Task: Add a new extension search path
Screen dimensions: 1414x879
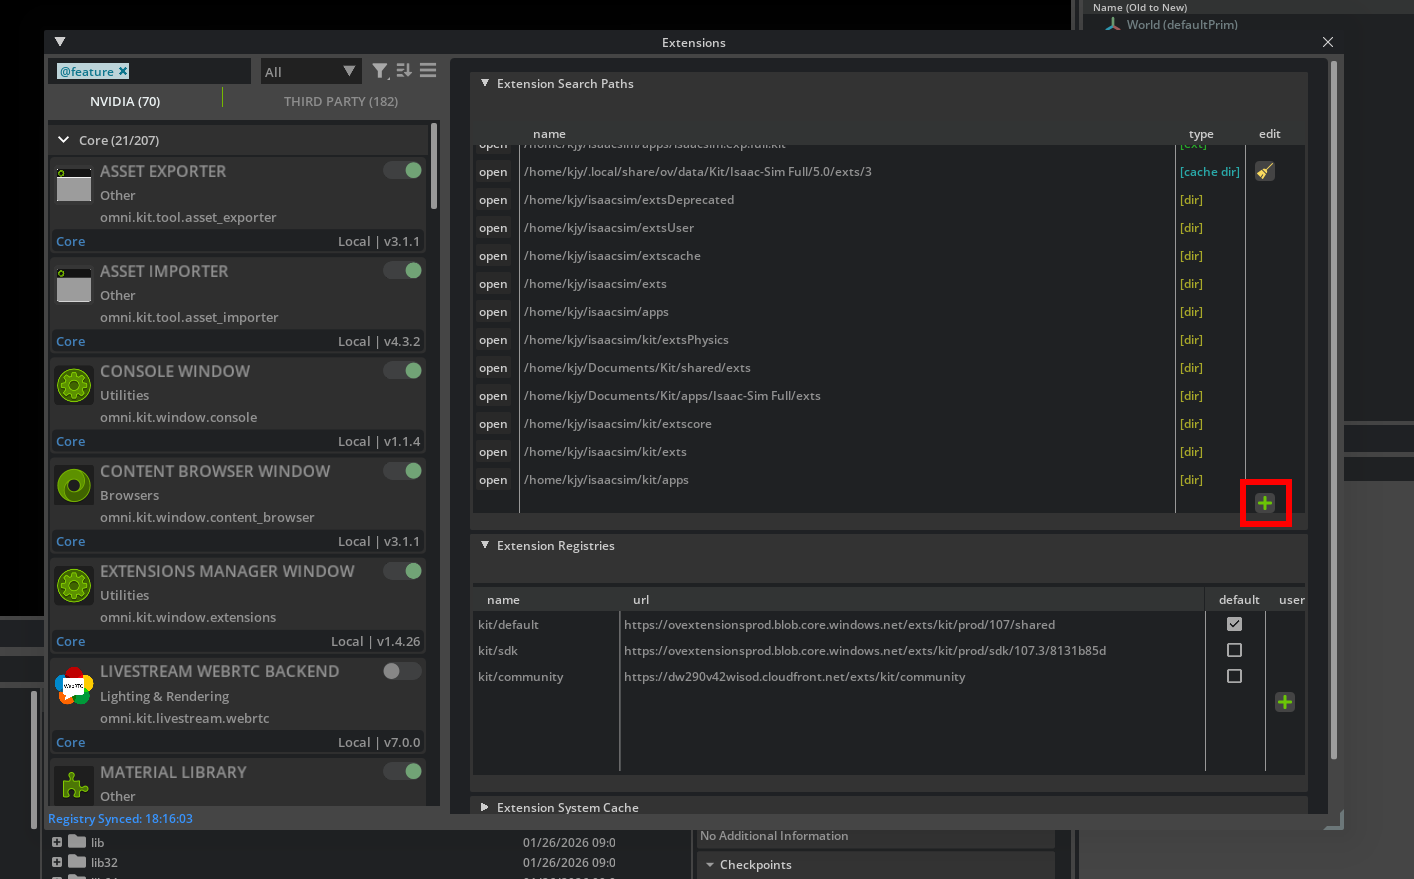Action: click(x=1265, y=503)
